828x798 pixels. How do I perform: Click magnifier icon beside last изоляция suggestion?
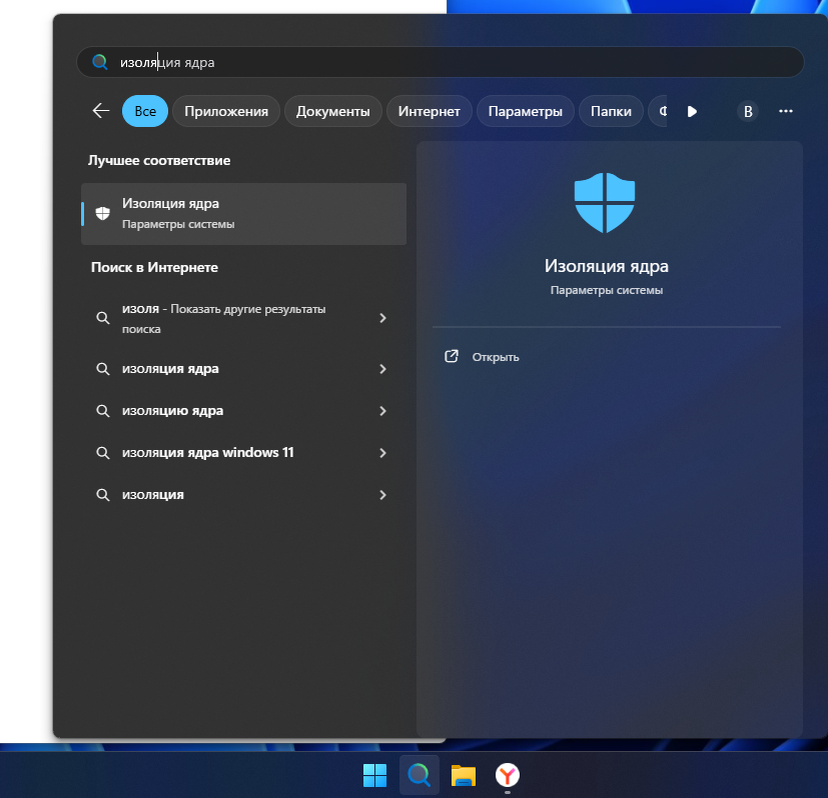coord(103,495)
